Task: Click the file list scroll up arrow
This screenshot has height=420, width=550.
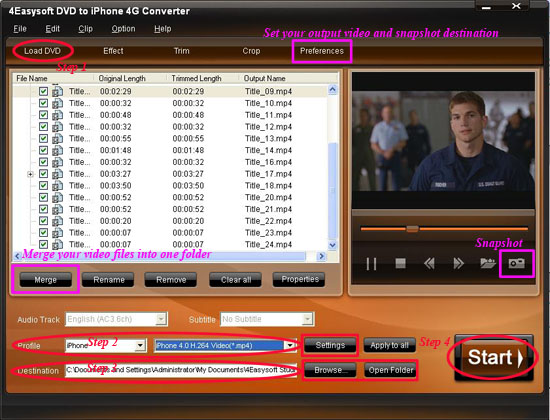Action: coord(333,89)
